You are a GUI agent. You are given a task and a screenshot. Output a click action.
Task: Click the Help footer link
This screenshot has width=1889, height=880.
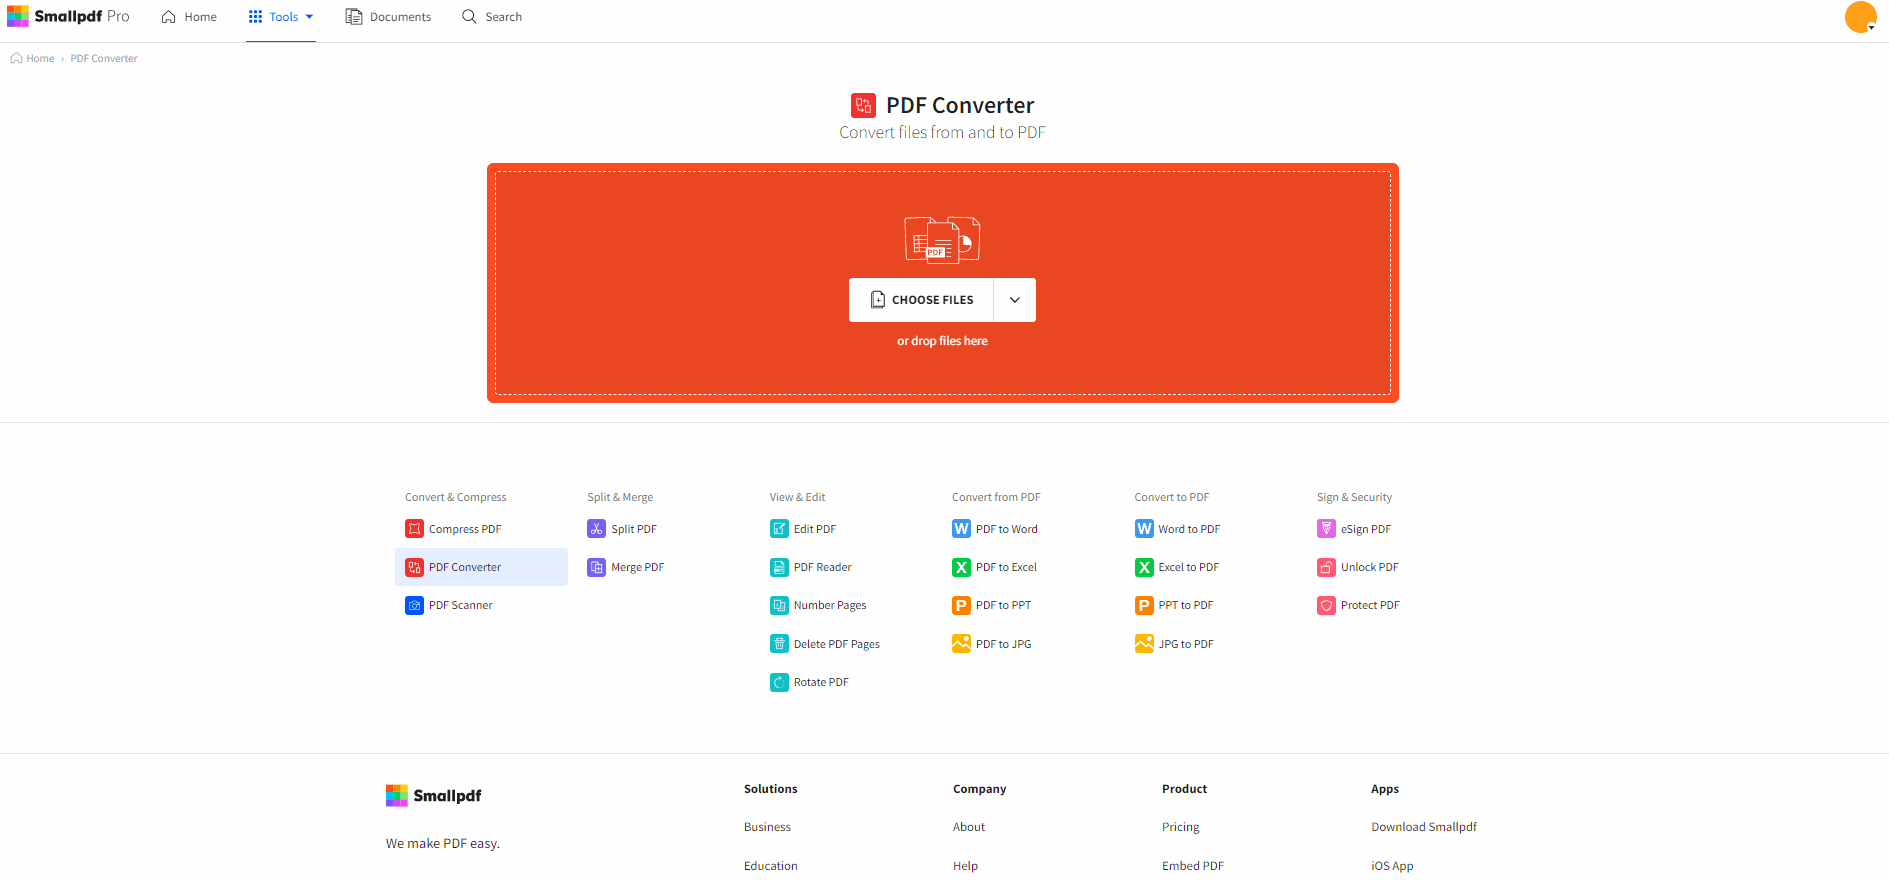click(x=965, y=866)
